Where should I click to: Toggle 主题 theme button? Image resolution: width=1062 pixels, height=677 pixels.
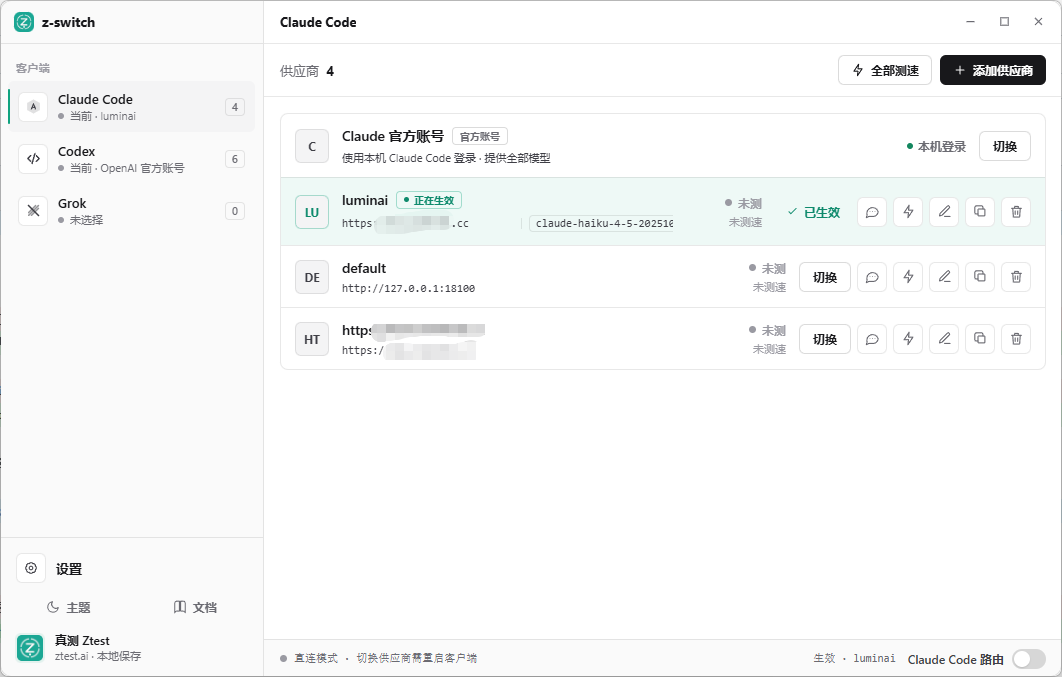point(68,607)
